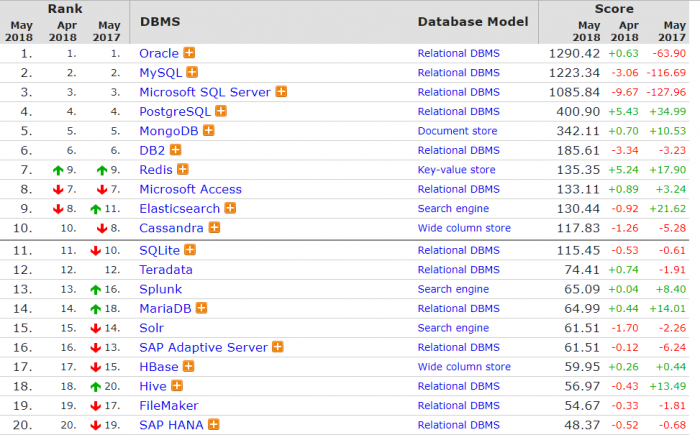This screenshot has height=435, width=700.
Task: Open the plus icon next to Elasticsearch
Action: click(x=230, y=208)
